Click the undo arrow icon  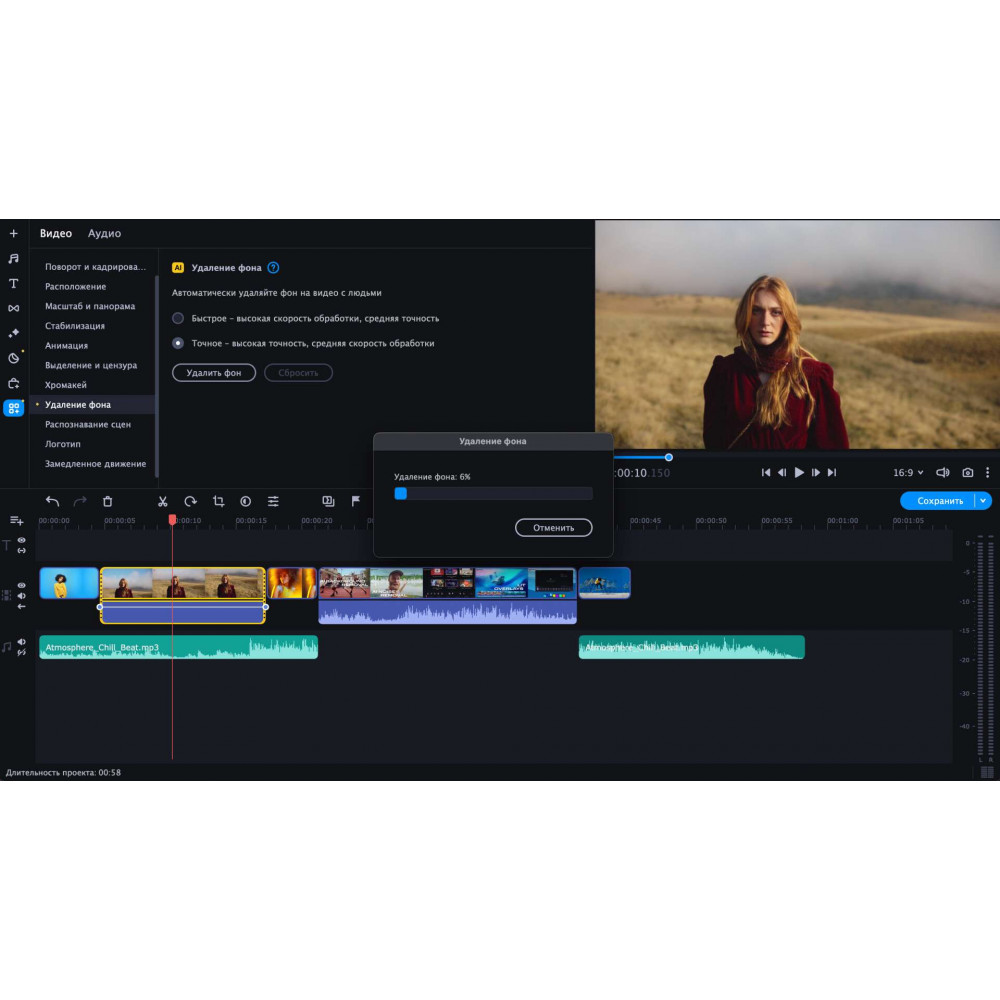(52, 501)
